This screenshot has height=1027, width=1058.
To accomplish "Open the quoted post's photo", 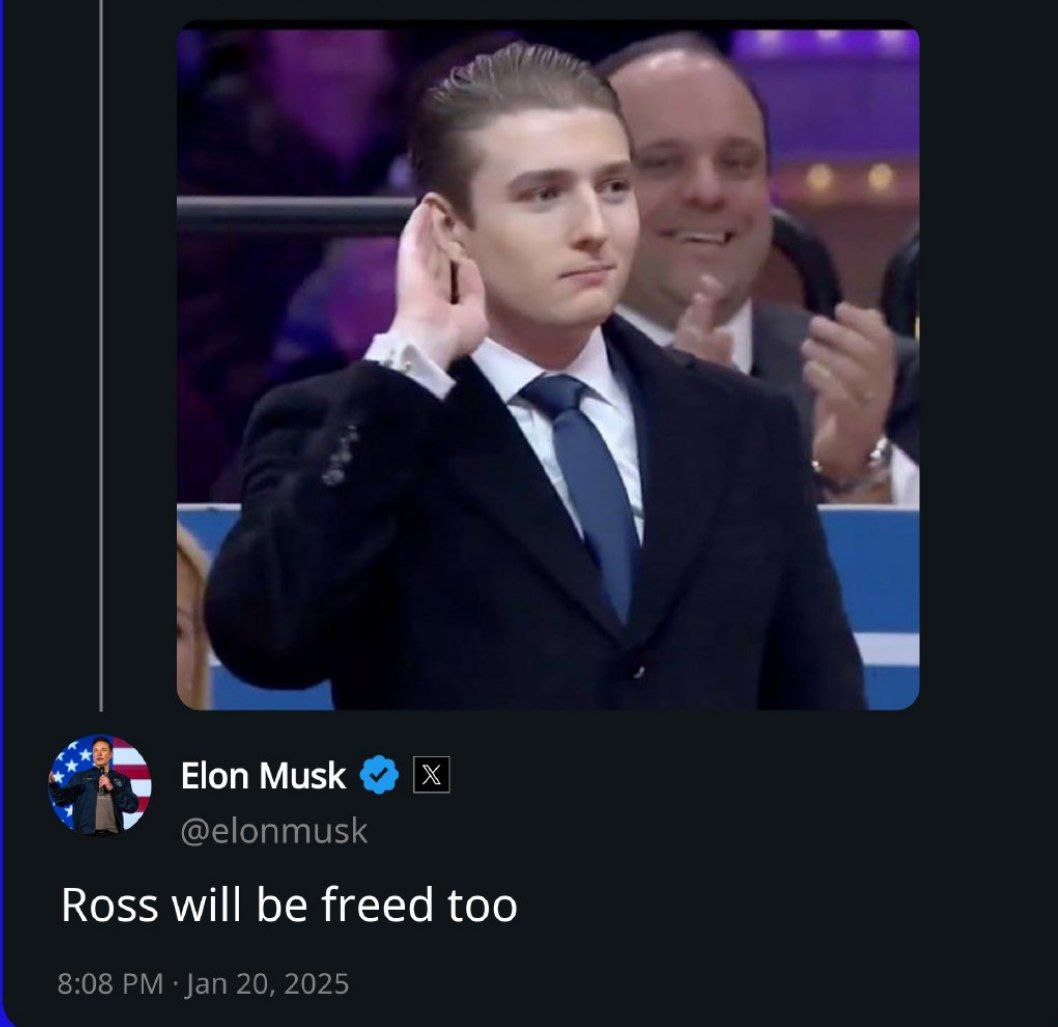I will point(548,365).
